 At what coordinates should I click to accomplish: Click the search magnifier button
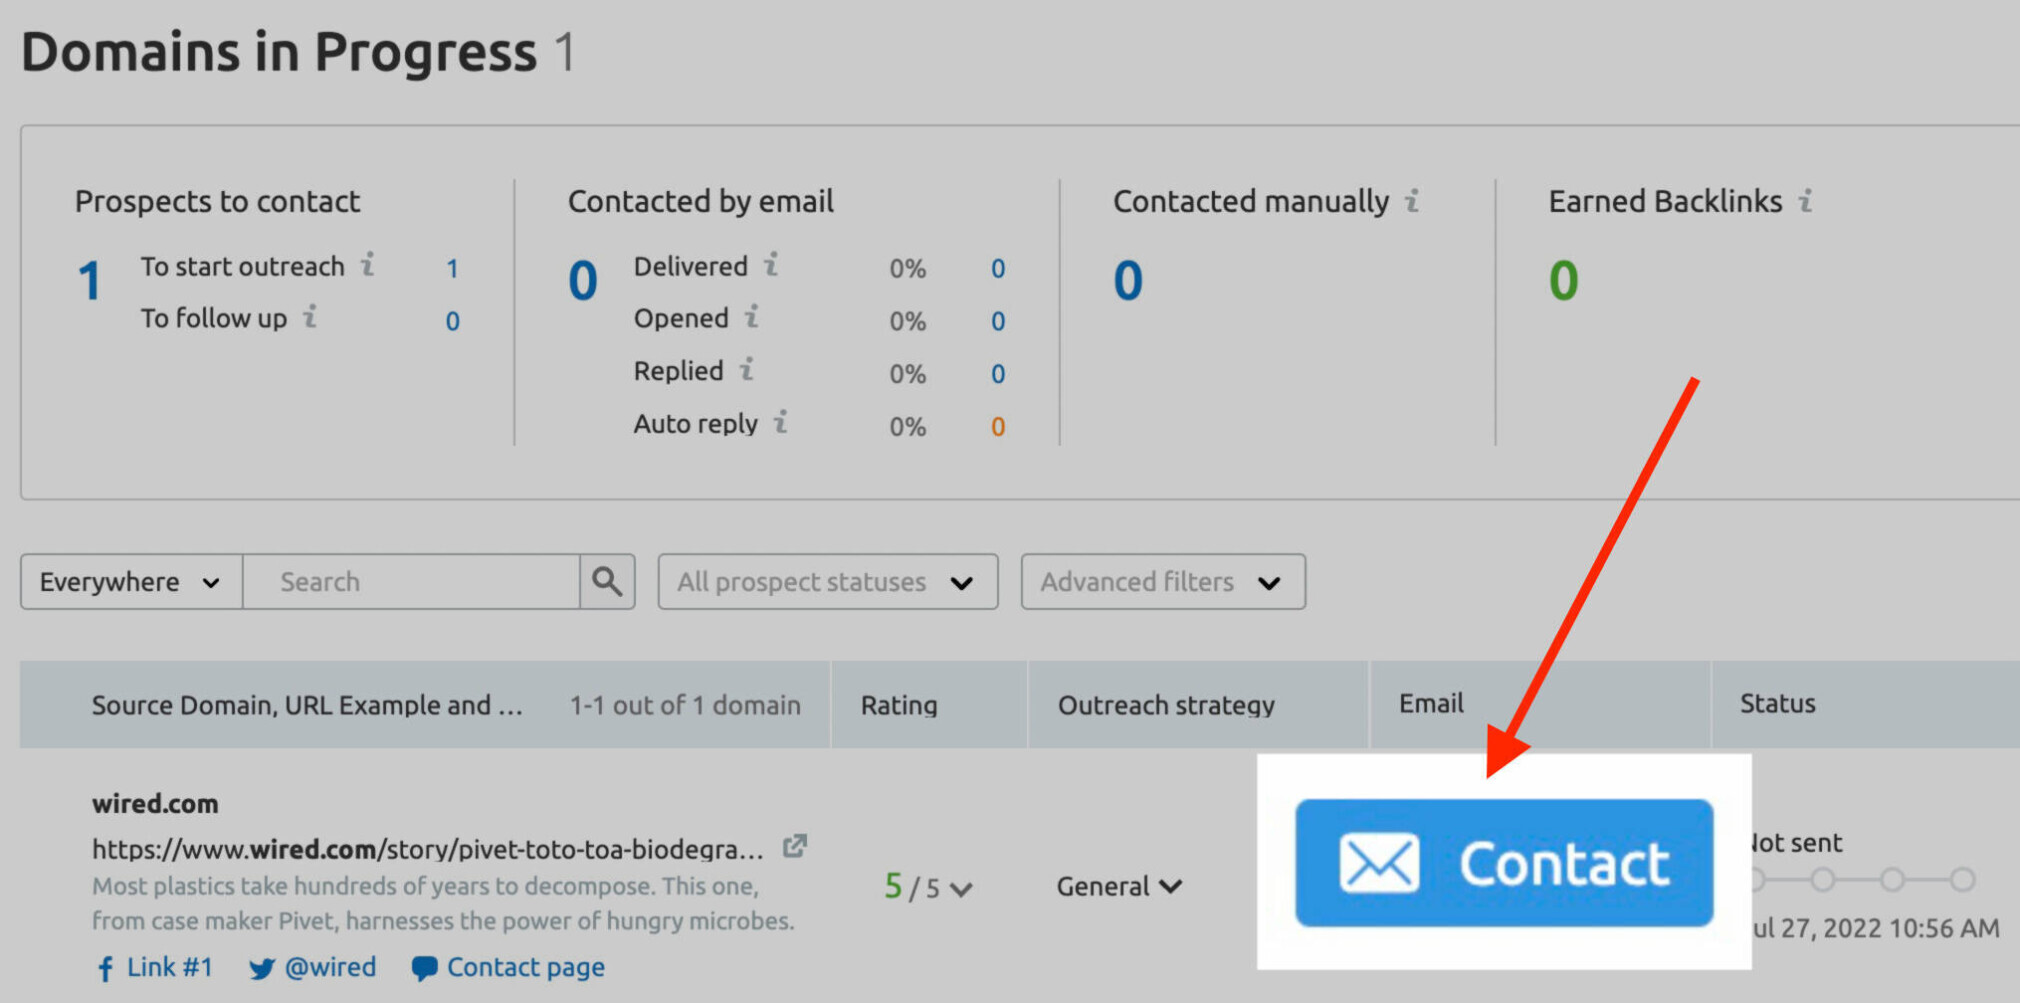click(607, 581)
